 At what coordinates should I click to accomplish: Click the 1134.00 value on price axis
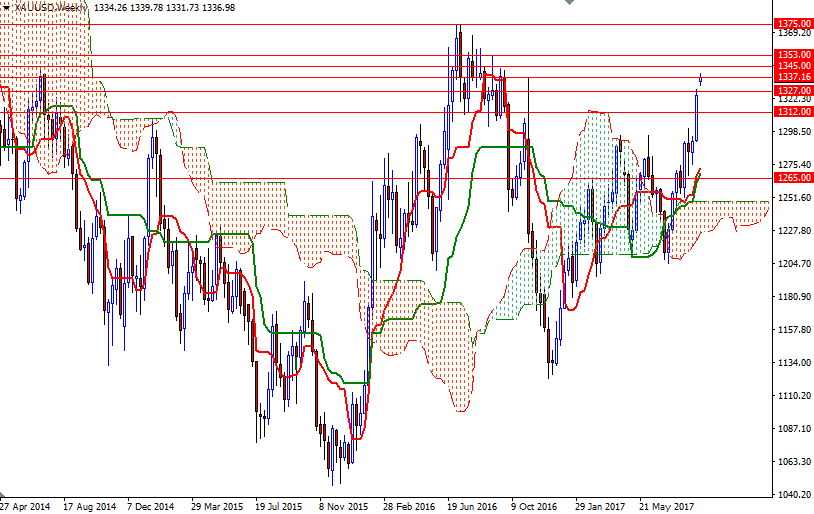click(793, 363)
